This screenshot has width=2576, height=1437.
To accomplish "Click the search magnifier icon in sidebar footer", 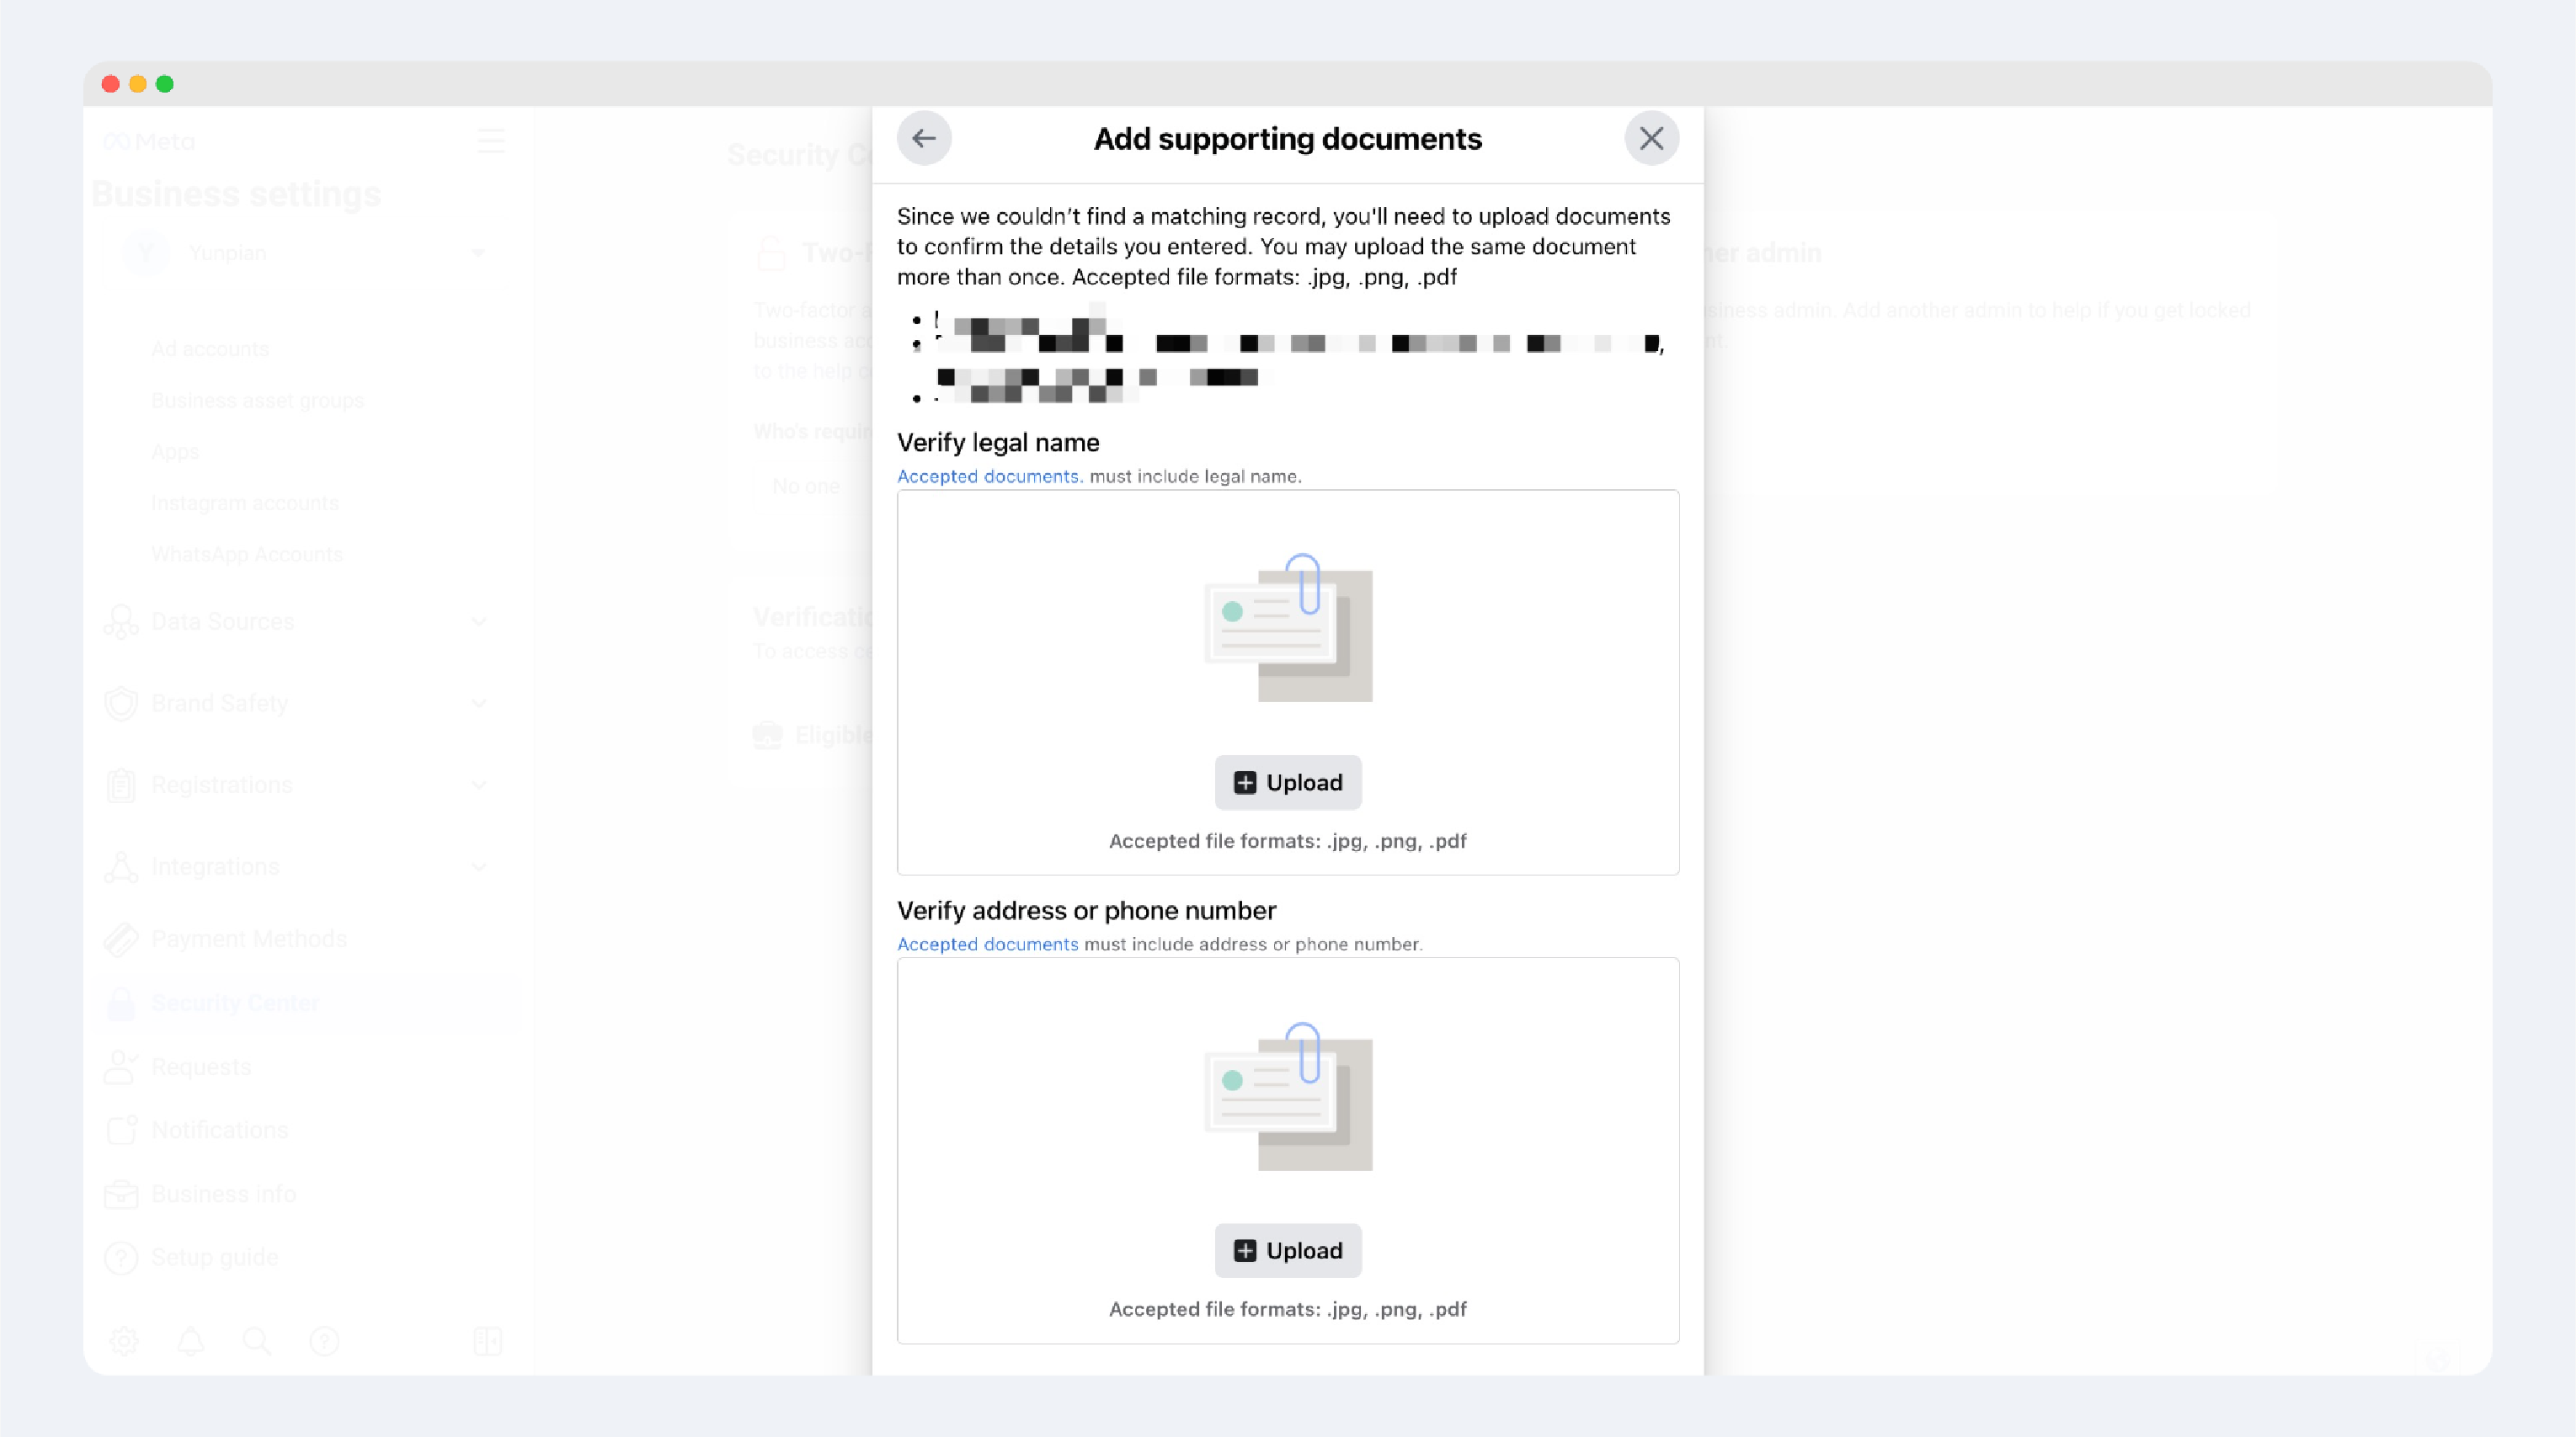I will click(257, 1341).
